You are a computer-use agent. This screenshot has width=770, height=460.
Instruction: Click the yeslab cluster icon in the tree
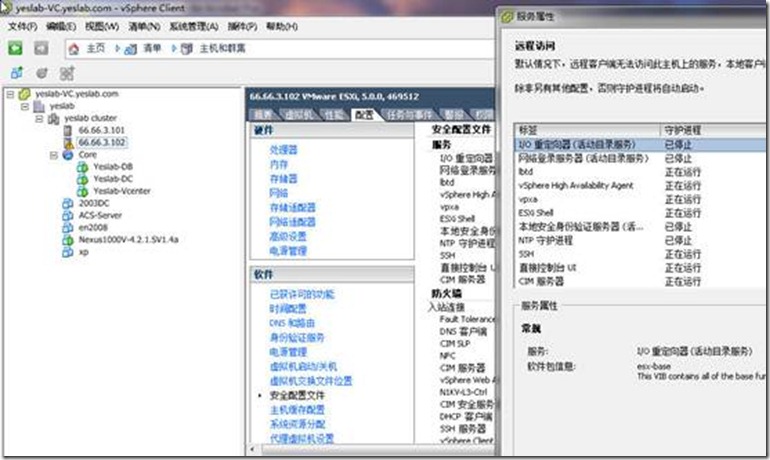point(54,118)
